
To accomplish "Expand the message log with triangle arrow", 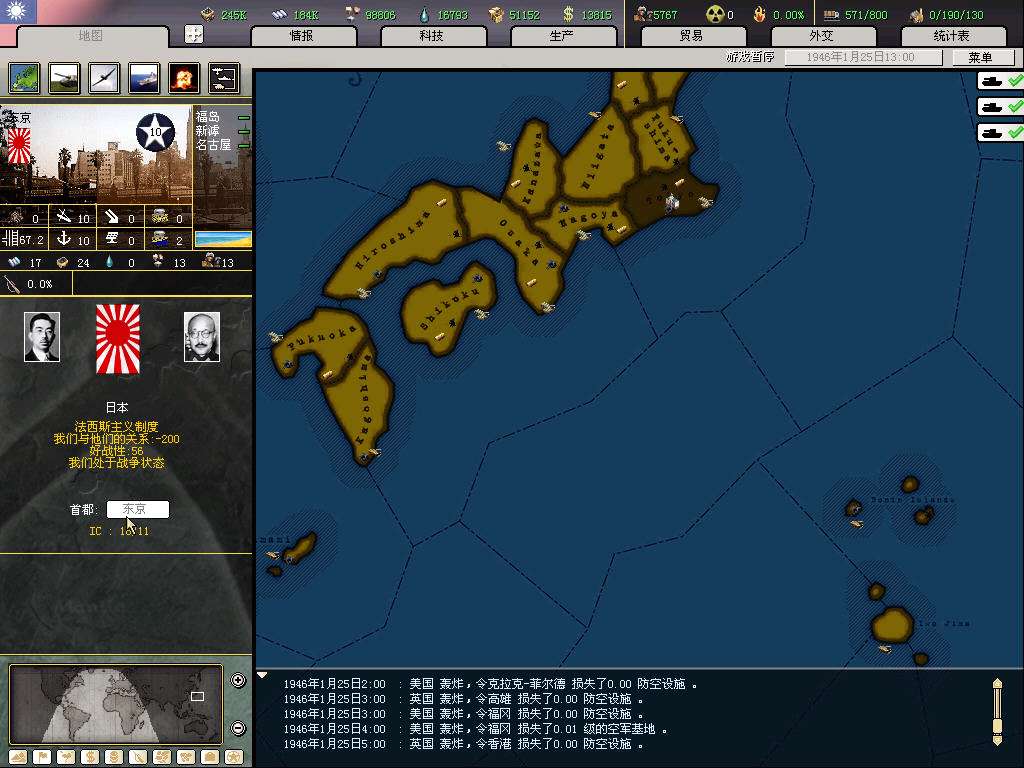I will 263,676.
